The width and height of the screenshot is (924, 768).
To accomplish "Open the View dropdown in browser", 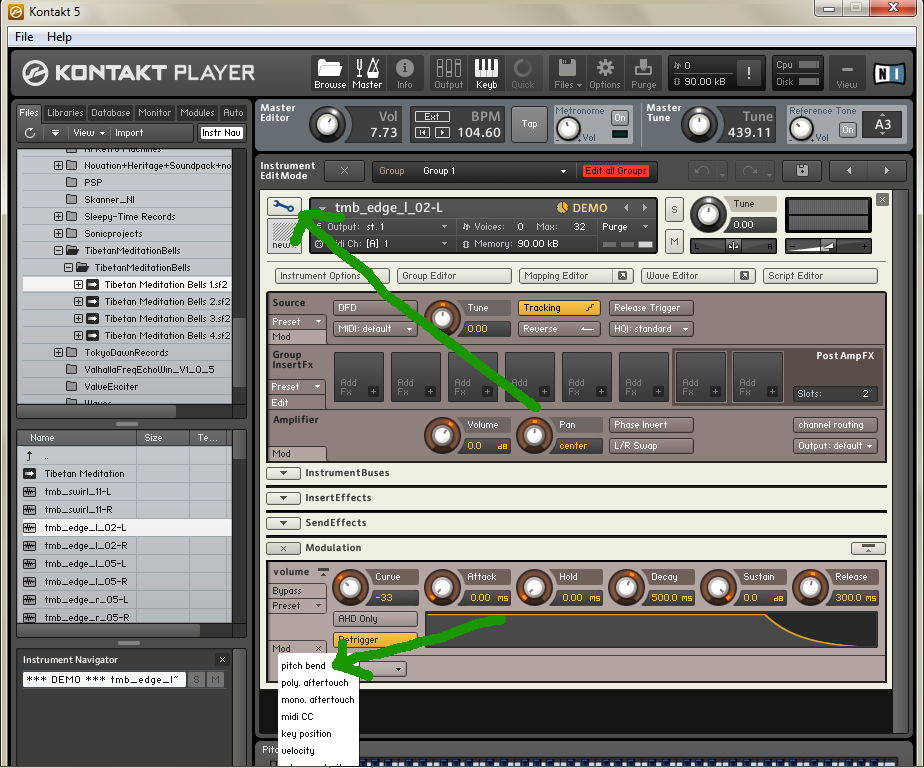I will [89, 133].
